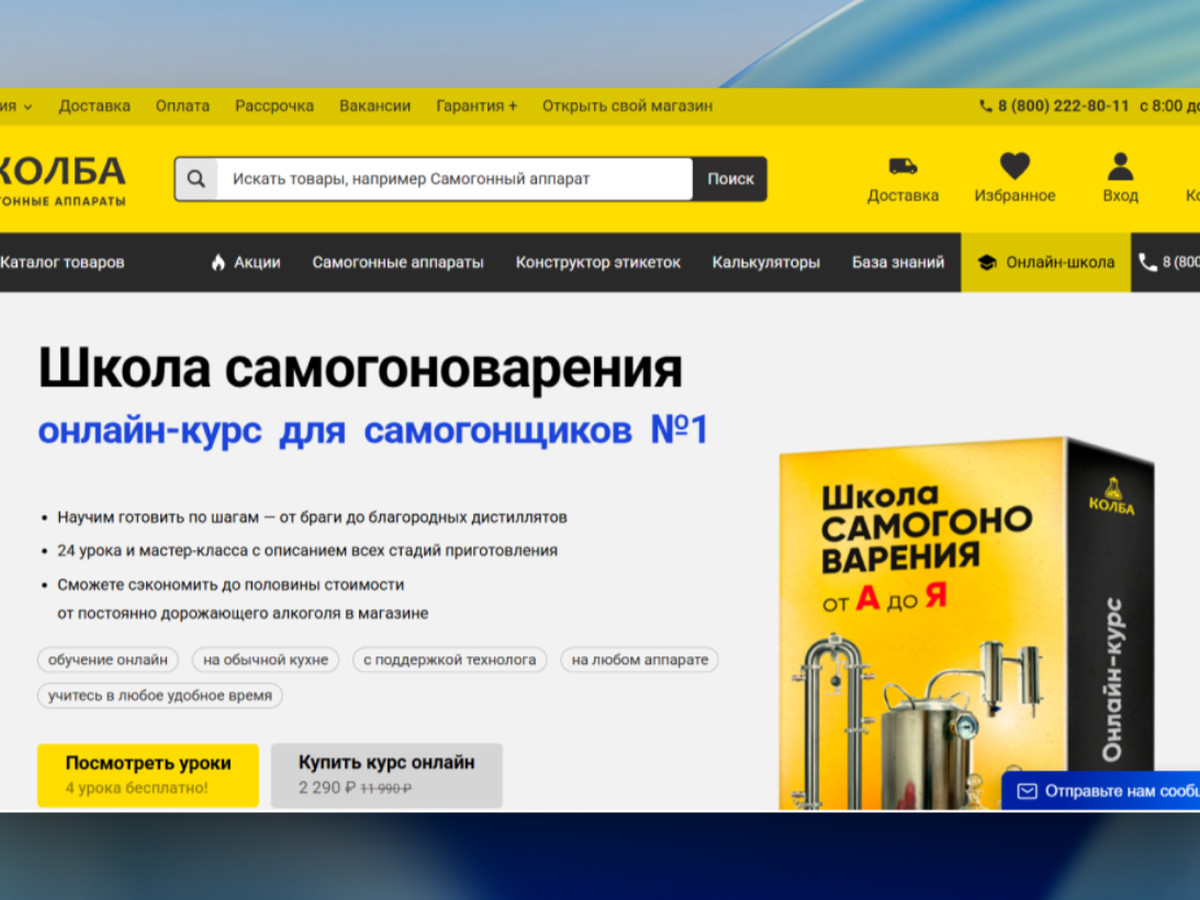The width and height of the screenshot is (1200, 900).
Task: Click the Доставка label under truck
Action: (x=903, y=196)
